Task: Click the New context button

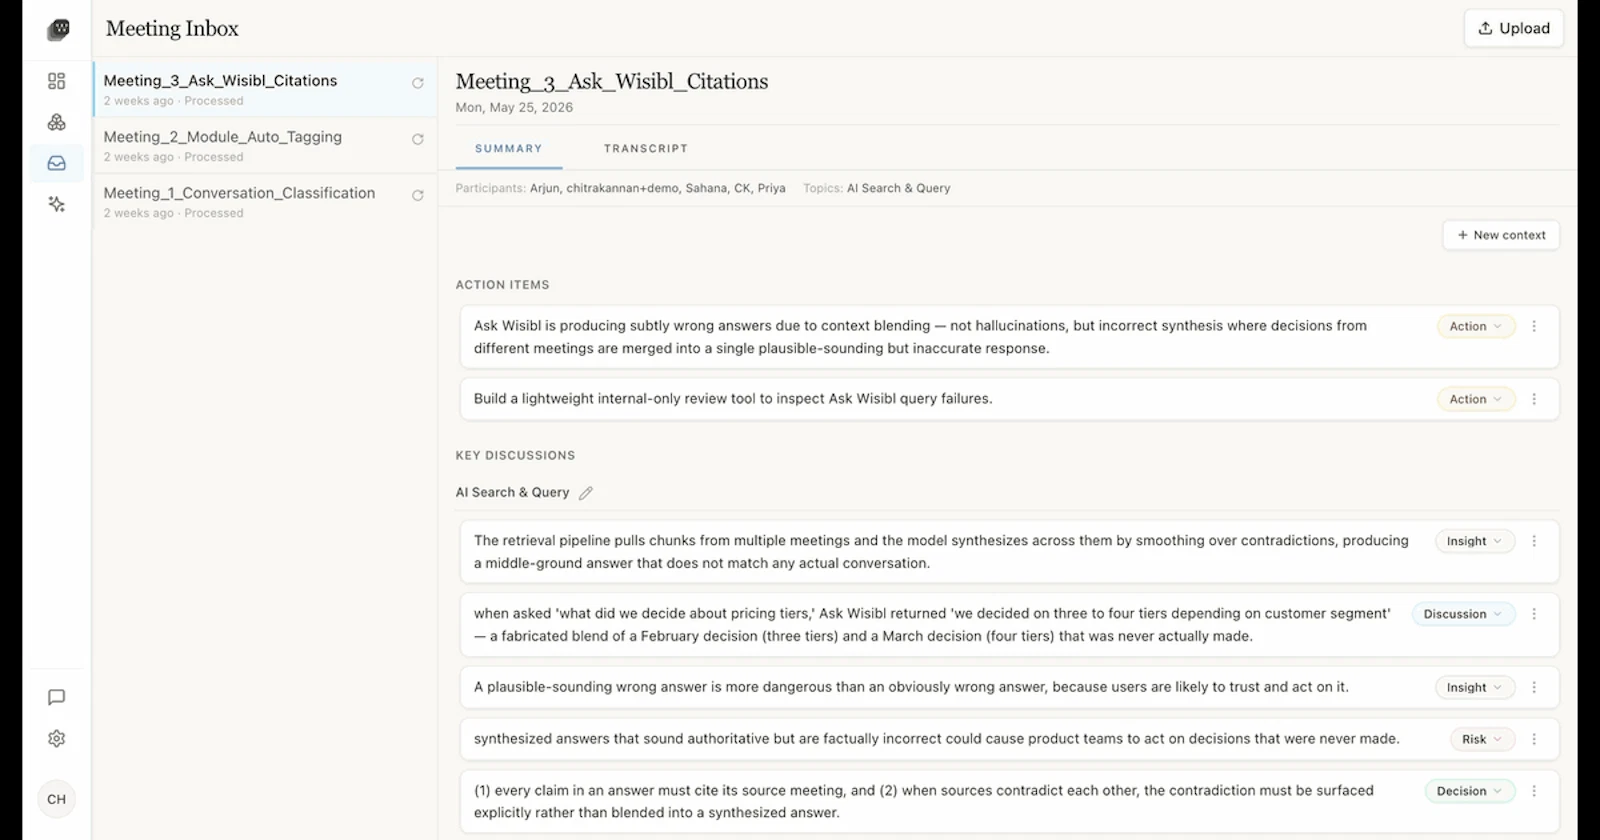Action: pos(1501,235)
